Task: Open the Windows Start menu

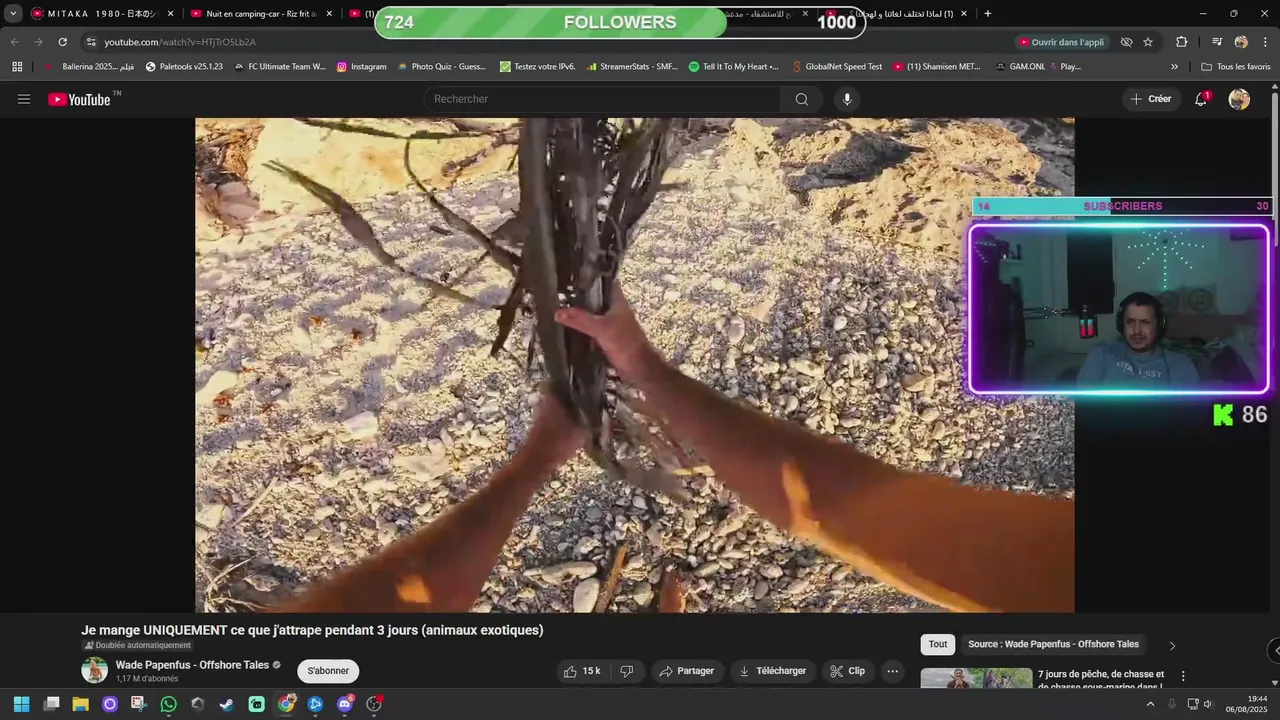Action: pyautogui.click(x=21, y=704)
